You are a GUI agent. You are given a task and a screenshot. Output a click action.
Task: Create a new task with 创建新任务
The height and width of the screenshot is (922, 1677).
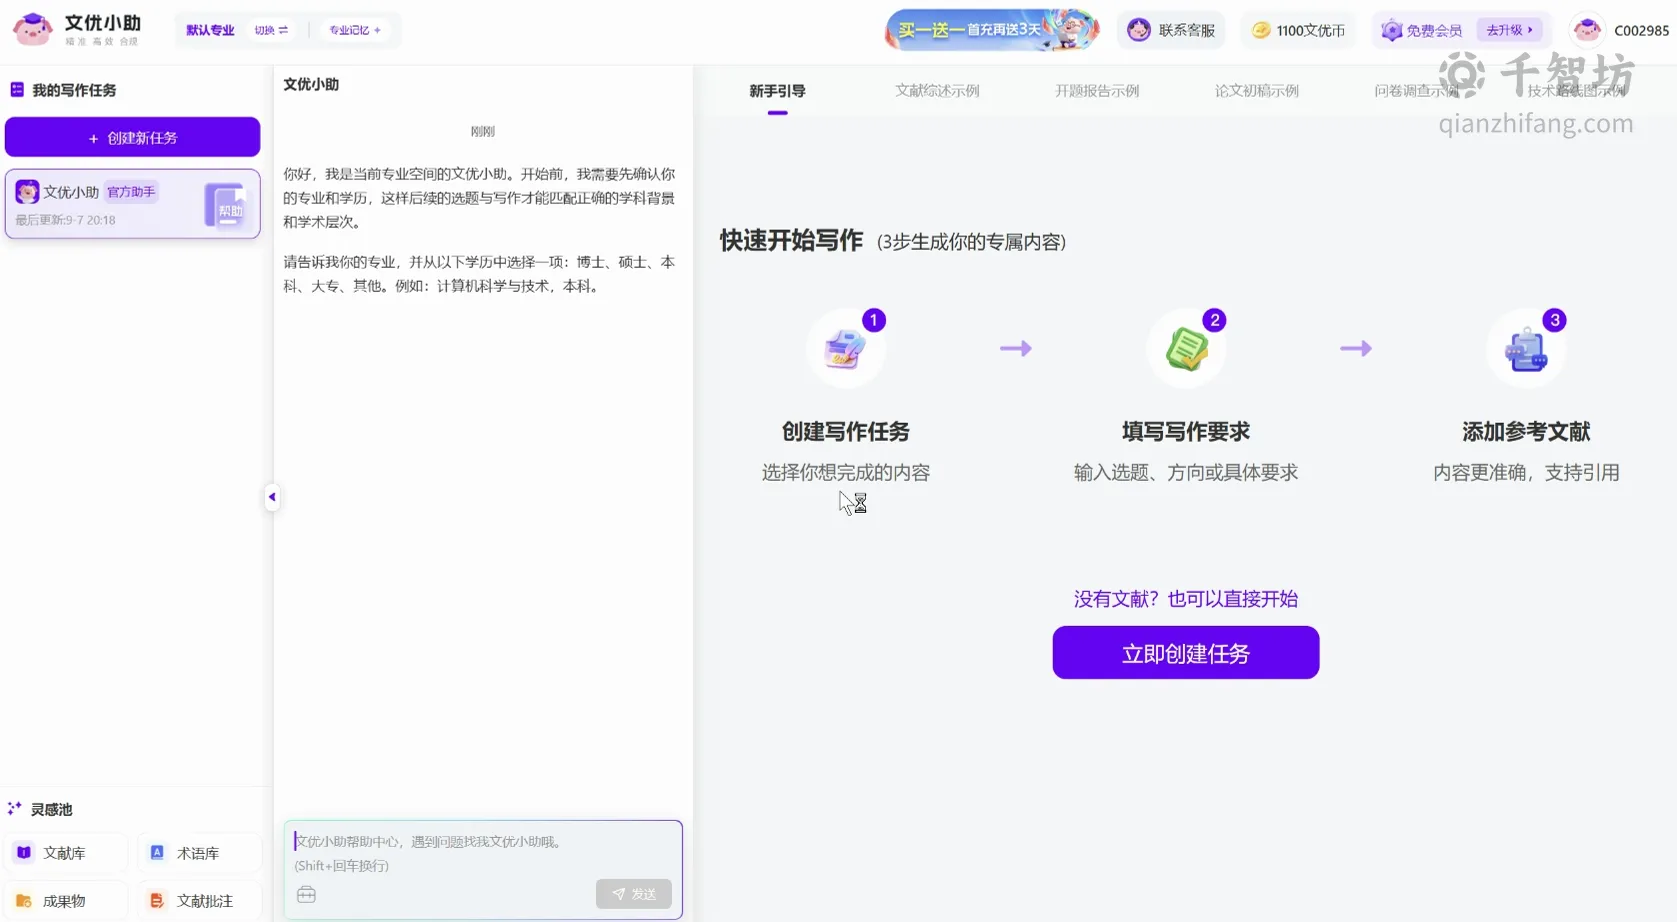tap(132, 137)
